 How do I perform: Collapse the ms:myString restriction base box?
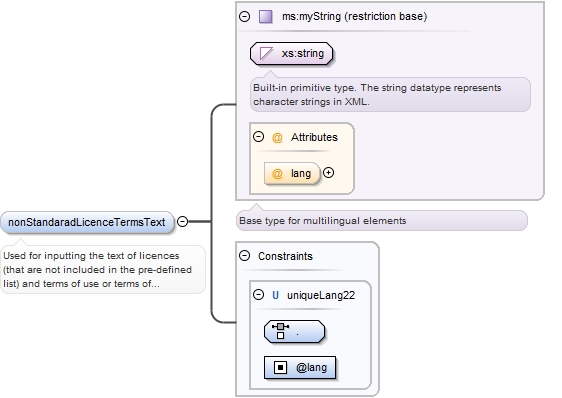coord(244,16)
